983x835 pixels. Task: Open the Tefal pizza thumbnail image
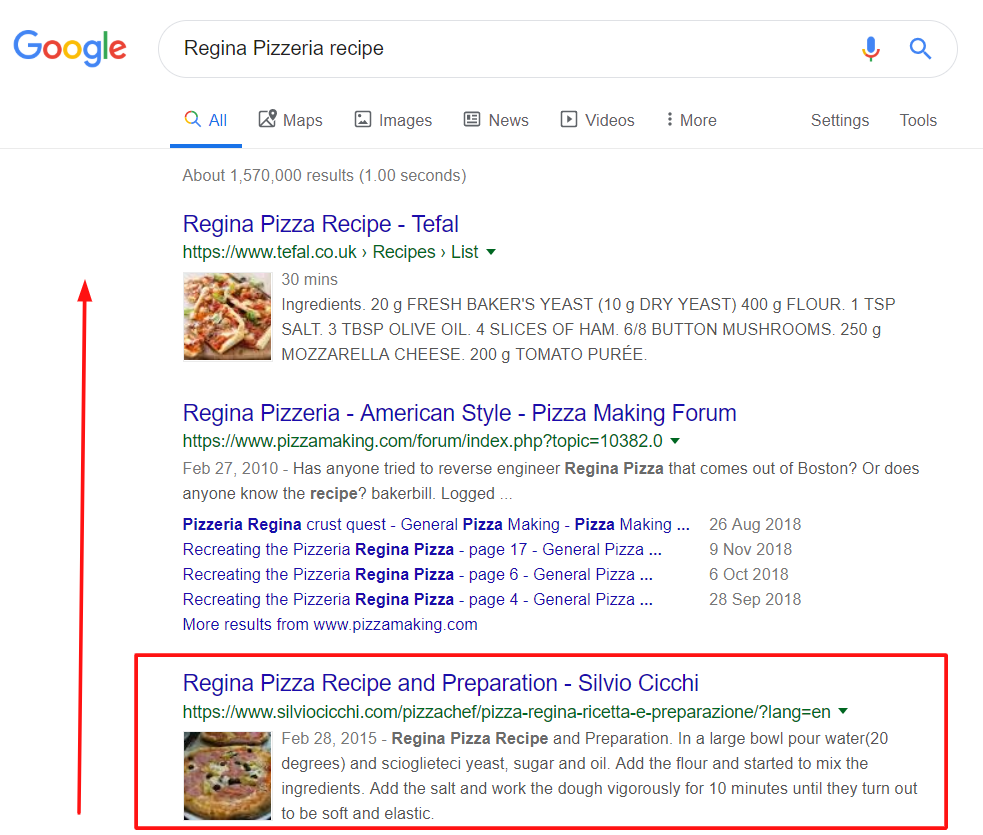tap(227, 316)
